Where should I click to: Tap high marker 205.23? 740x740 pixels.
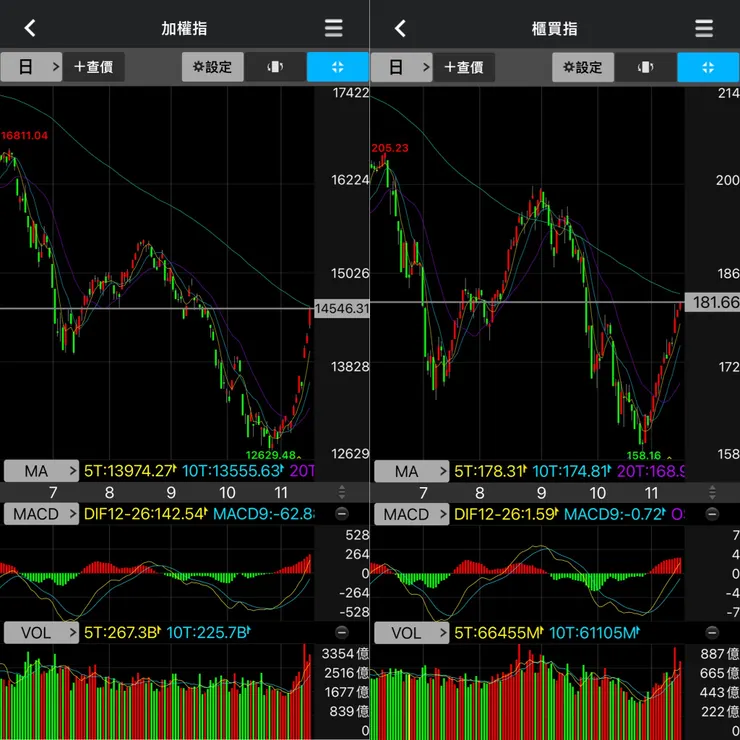coord(390,148)
